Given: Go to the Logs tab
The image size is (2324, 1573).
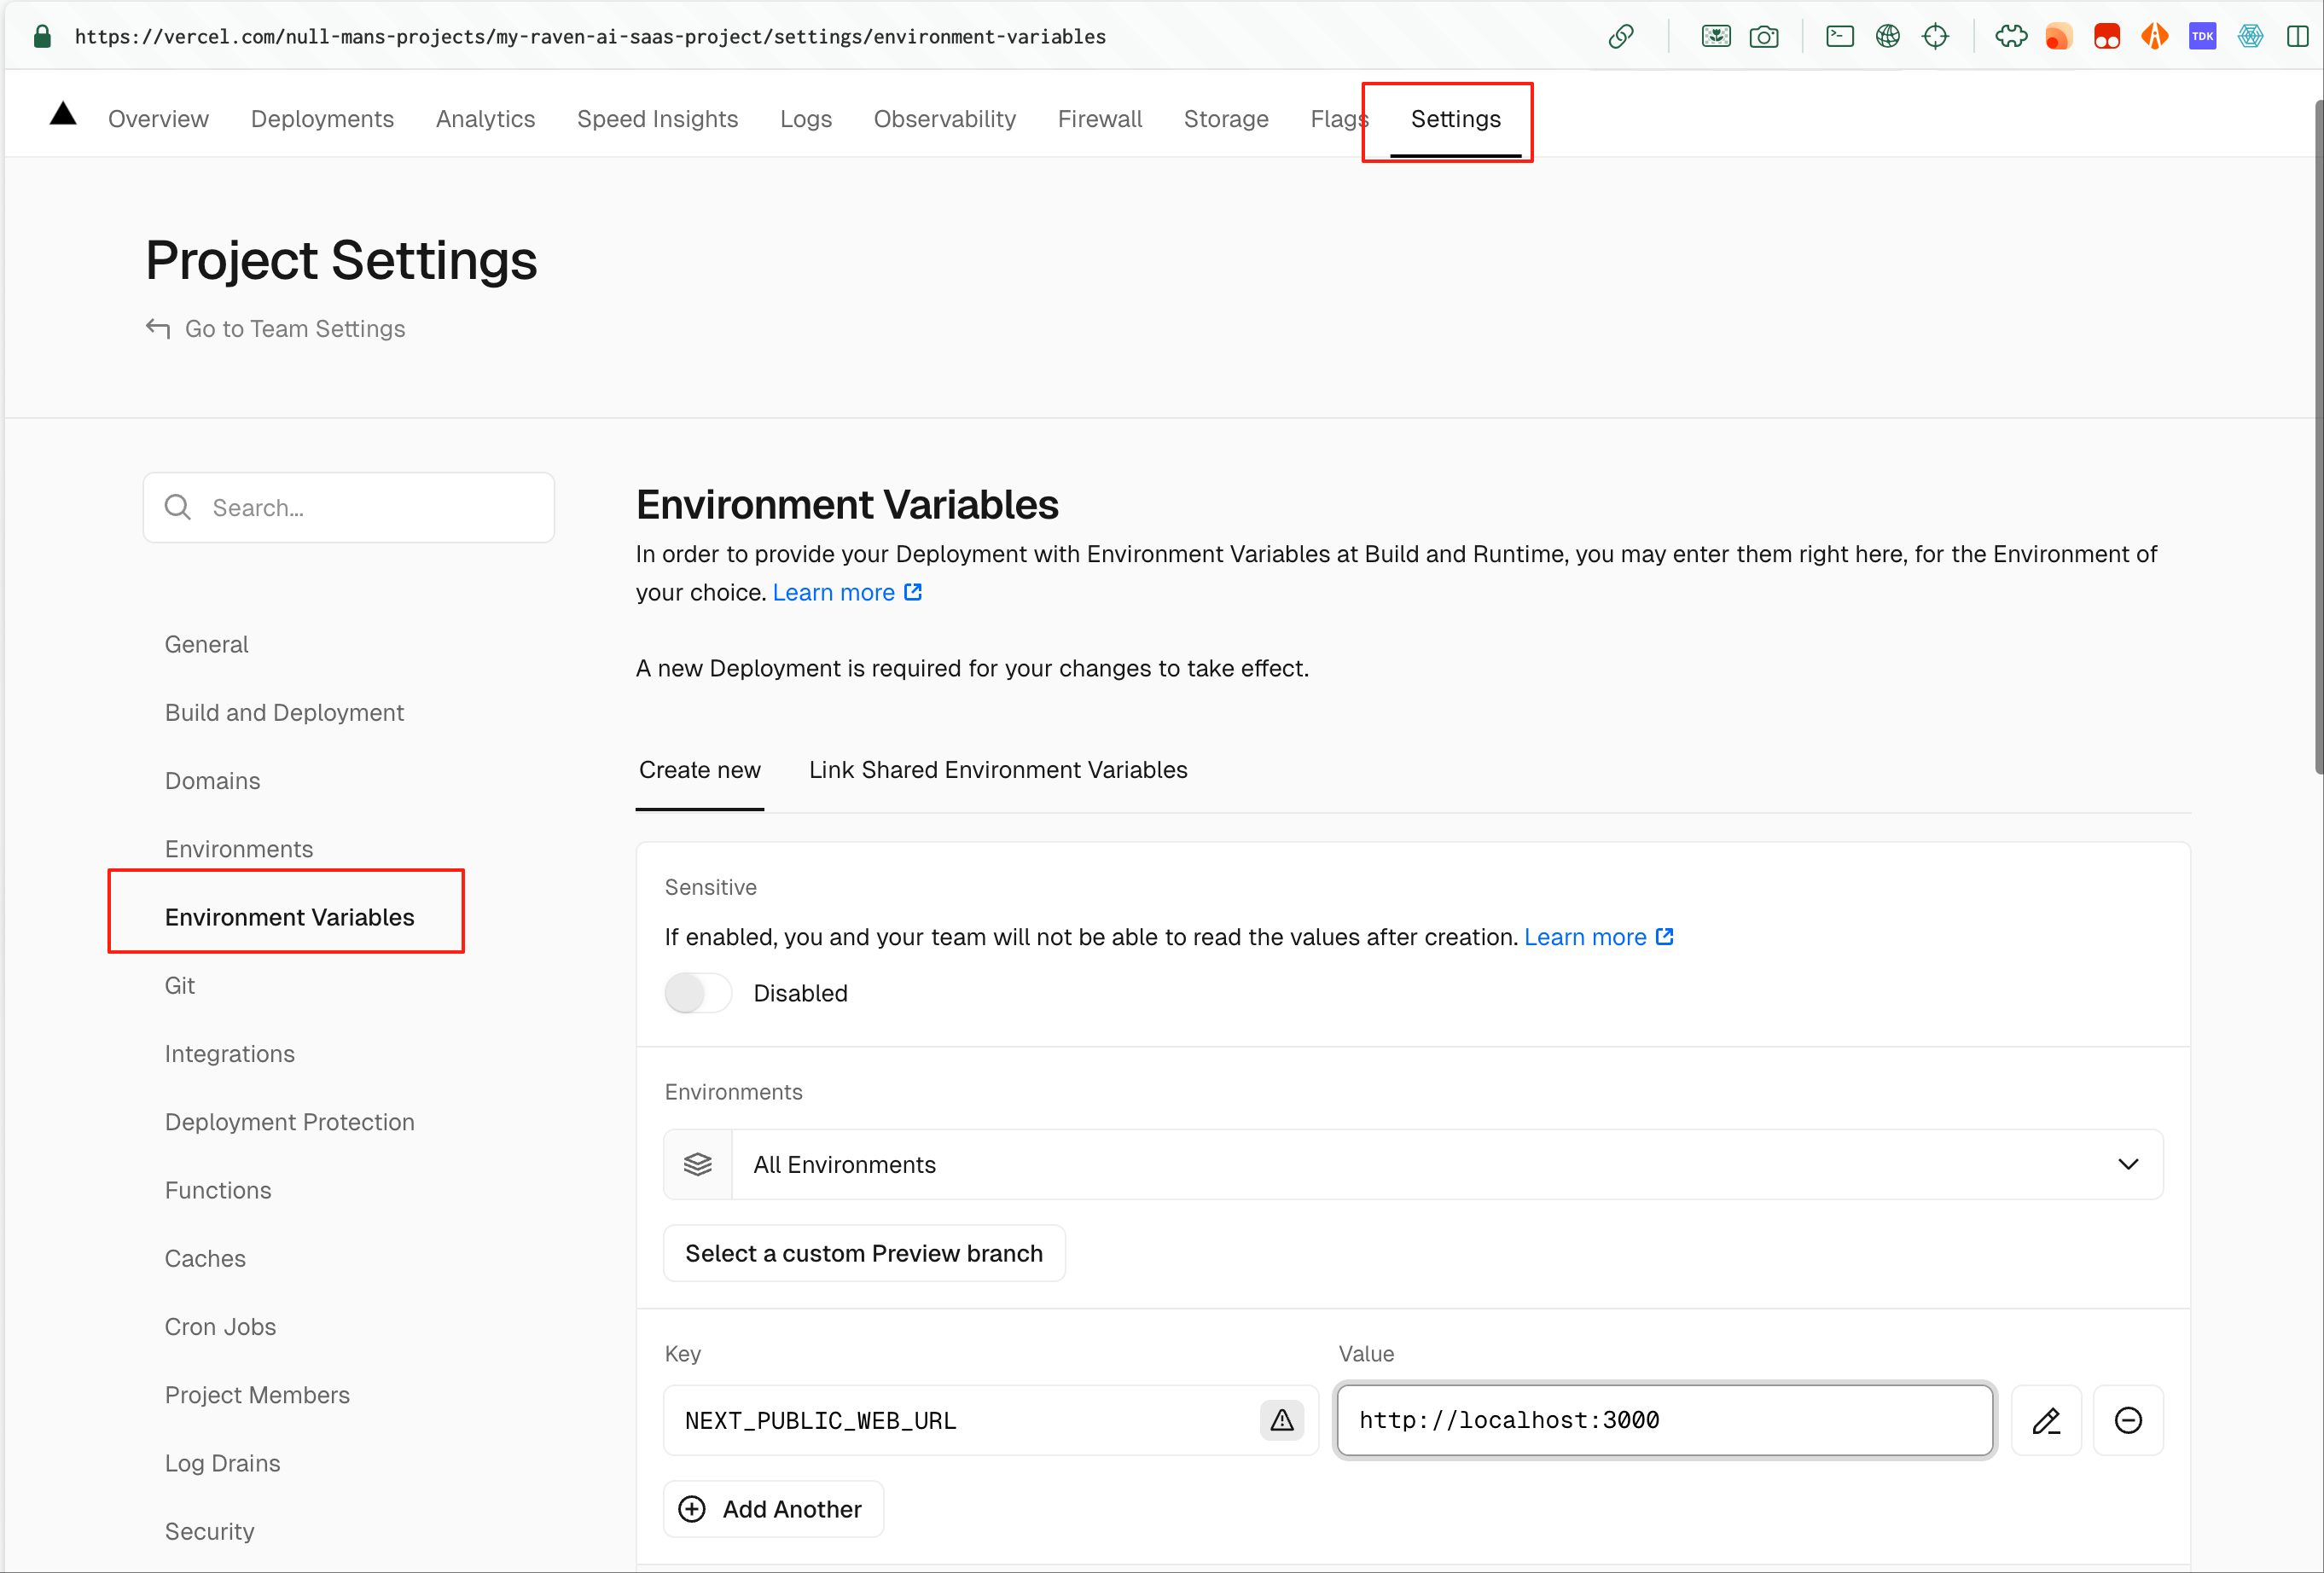Looking at the screenshot, I should 806,119.
